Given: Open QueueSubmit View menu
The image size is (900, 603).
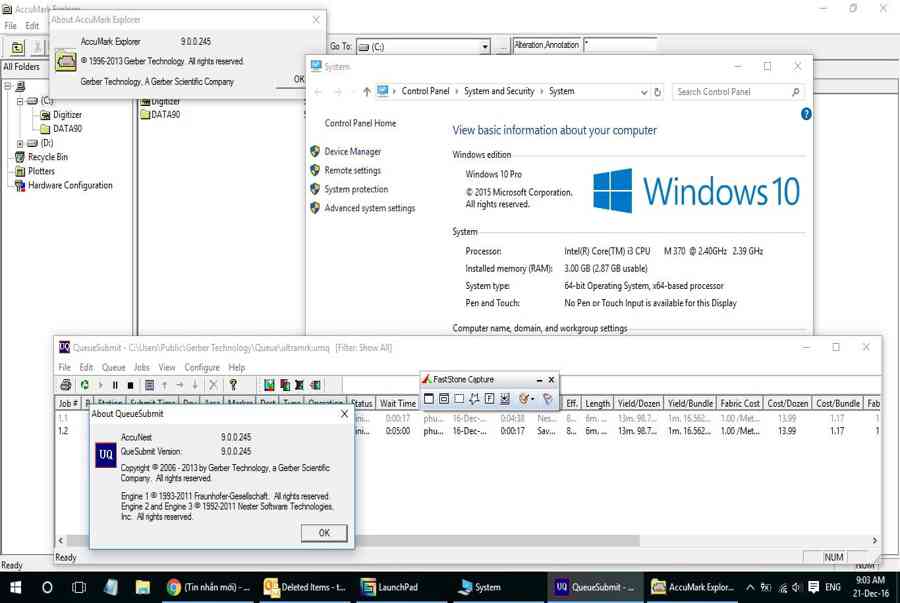Looking at the screenshot, I should click(x=167, y=367).
